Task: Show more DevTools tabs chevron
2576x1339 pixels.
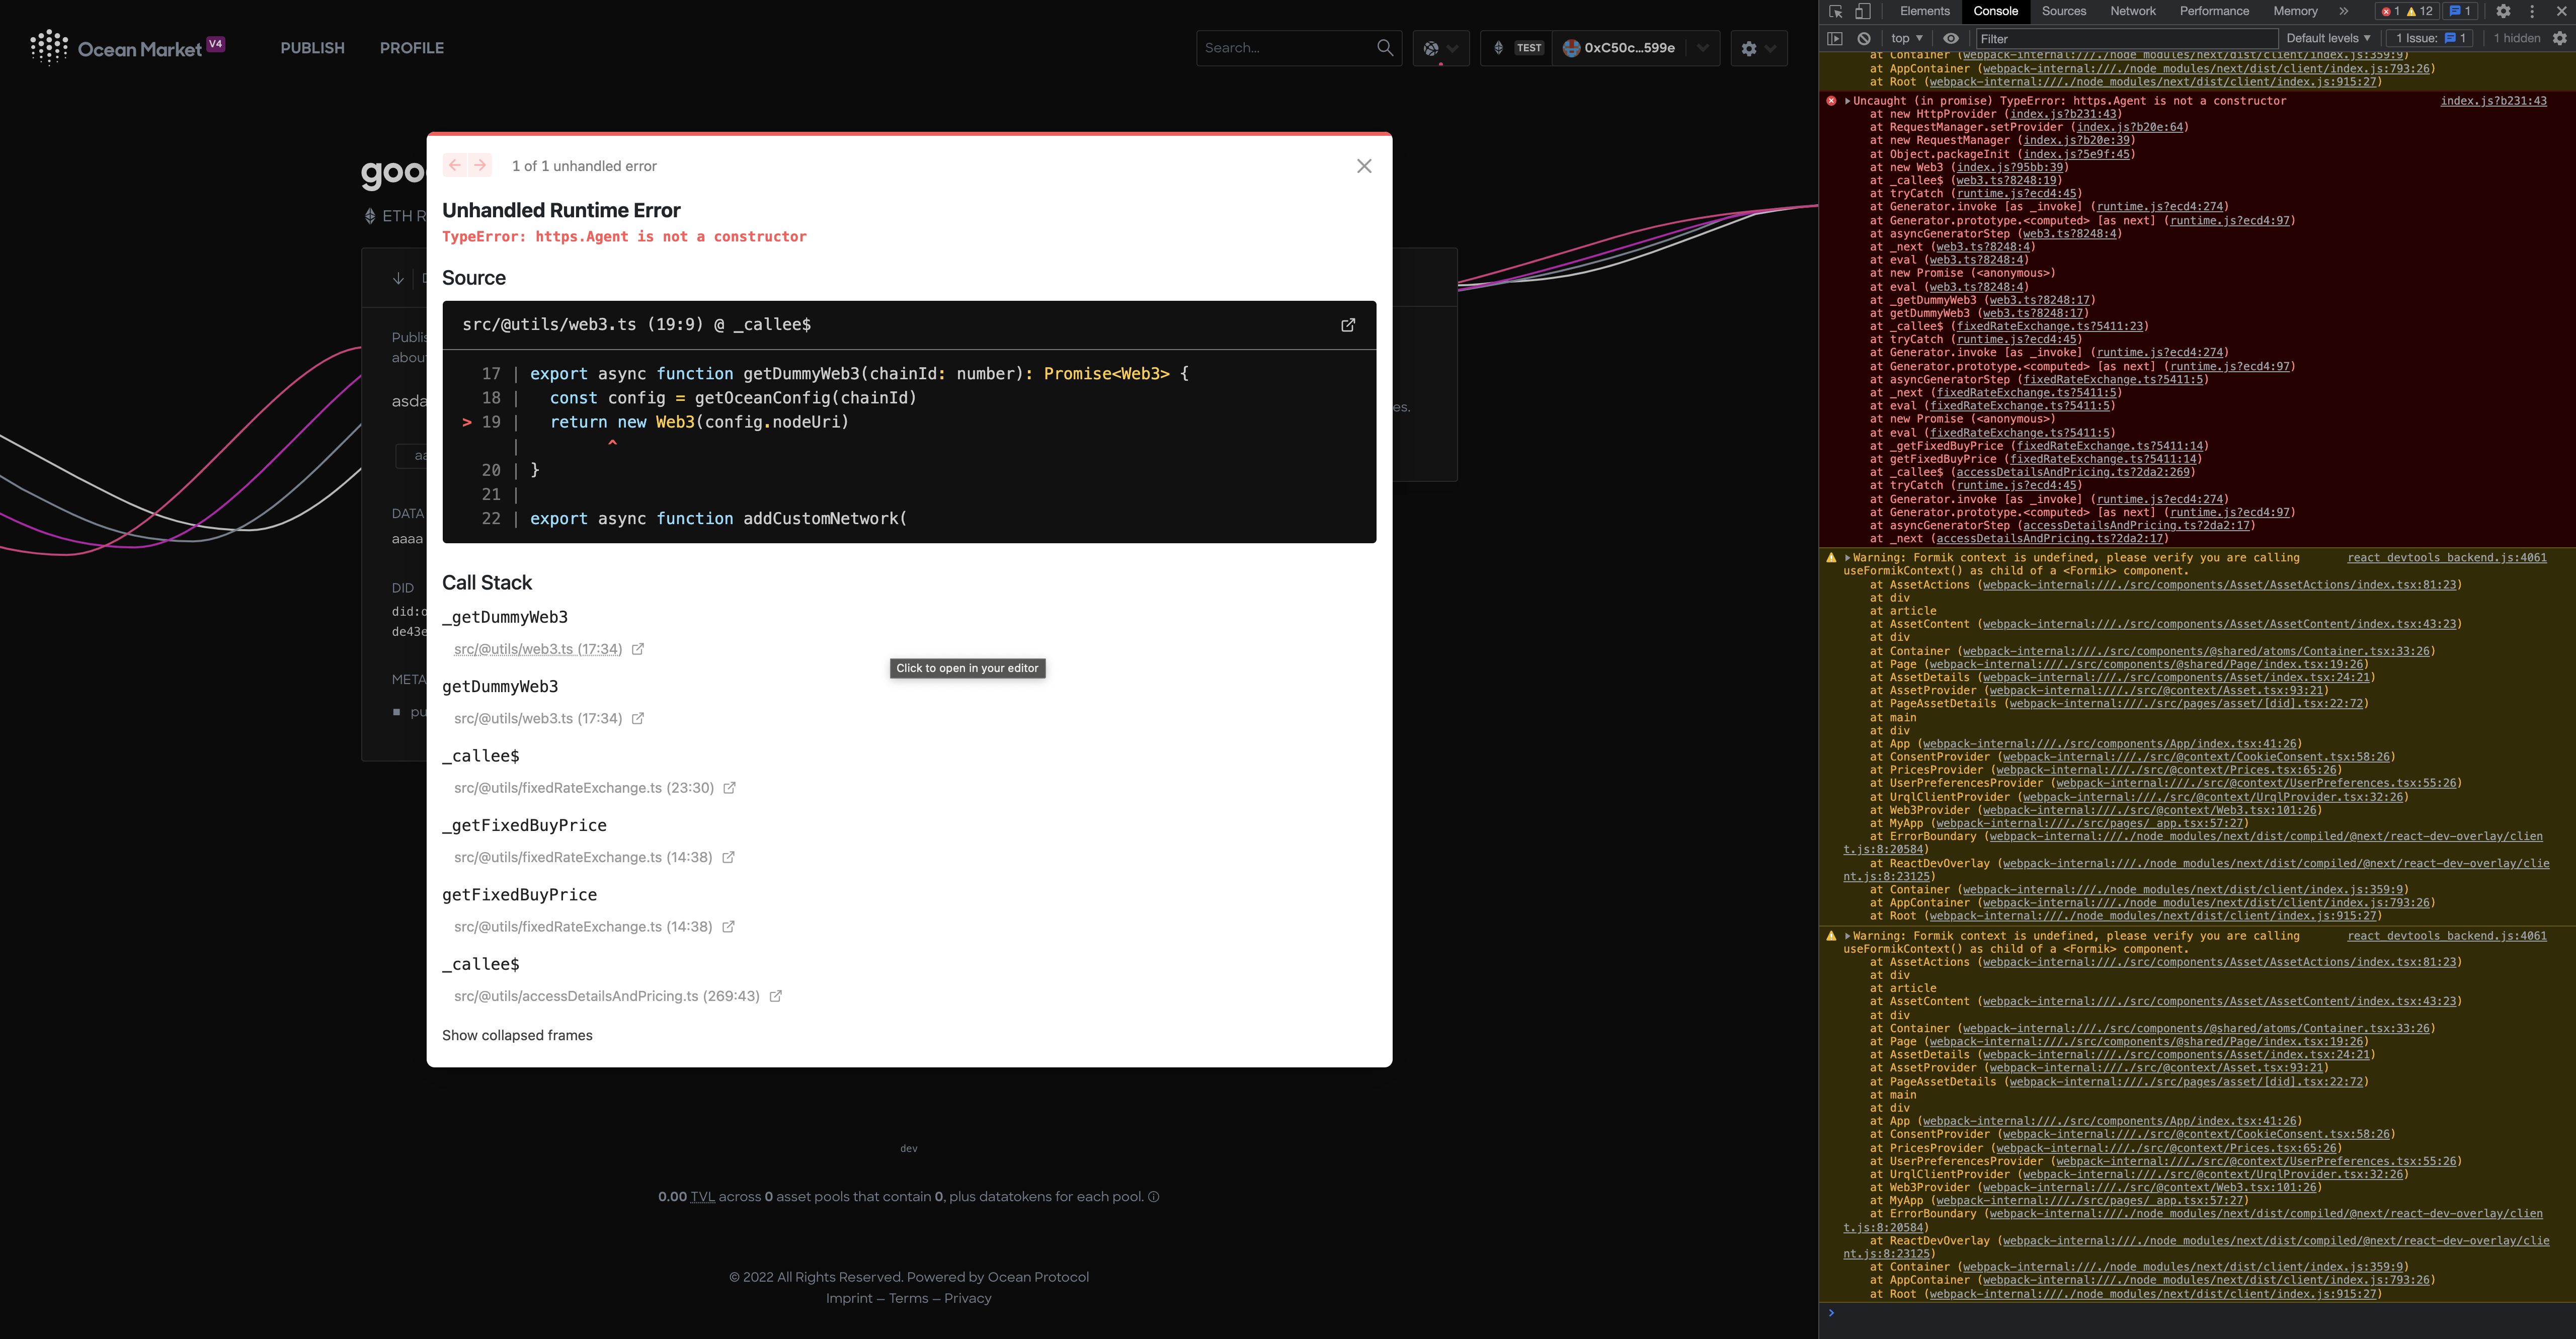Action: [x=2343, y=11]
